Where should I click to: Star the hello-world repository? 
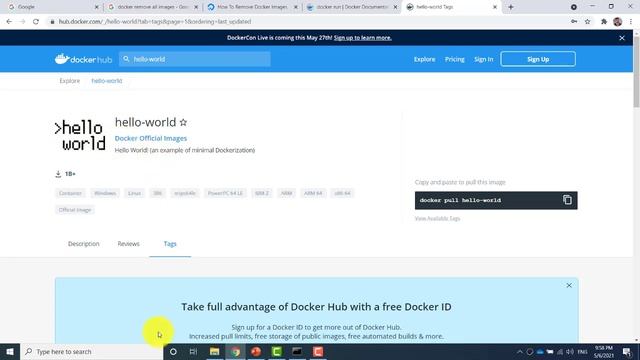[183, 122]
